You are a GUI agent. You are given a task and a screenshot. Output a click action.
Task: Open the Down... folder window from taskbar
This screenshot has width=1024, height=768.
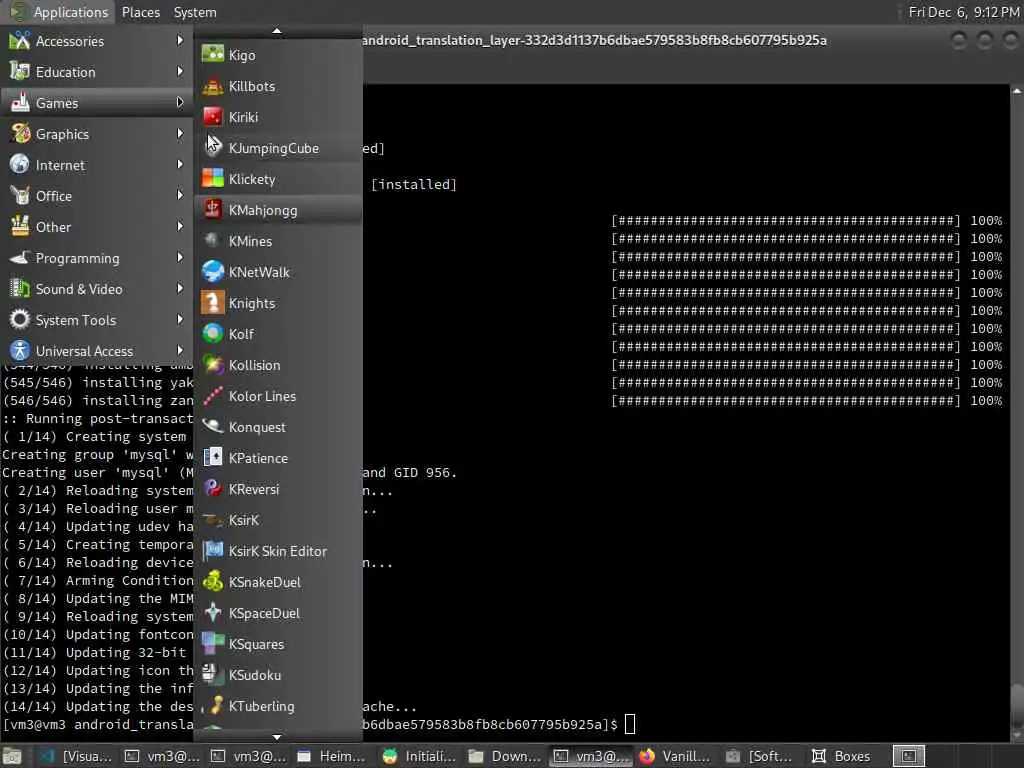coord(504,756)
